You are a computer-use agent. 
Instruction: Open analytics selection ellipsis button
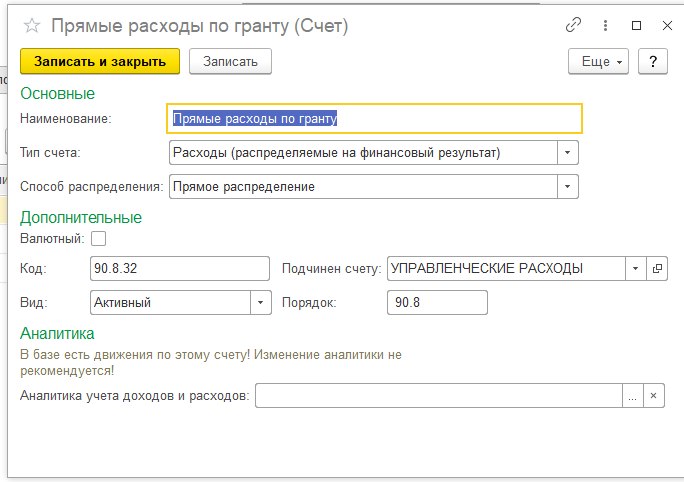pyautogui.click(x=632, y=396)
